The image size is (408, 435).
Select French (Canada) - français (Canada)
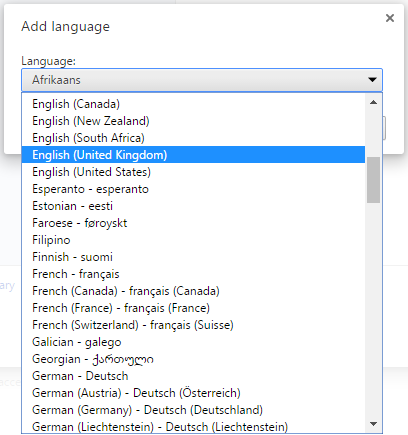coord(193,291)
